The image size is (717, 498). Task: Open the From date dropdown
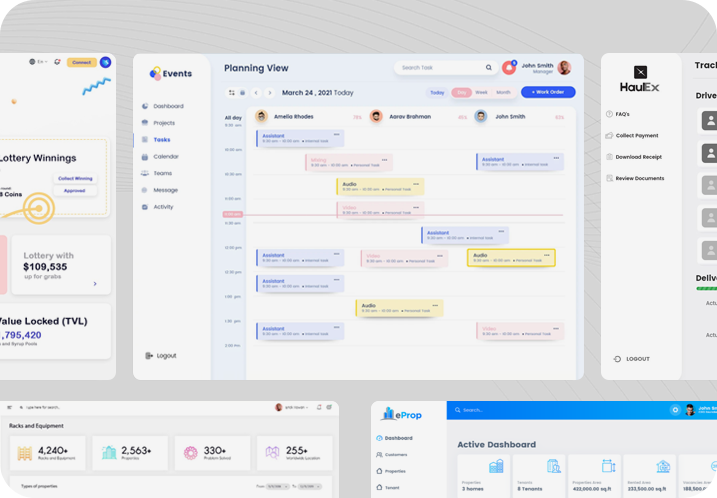277,487
